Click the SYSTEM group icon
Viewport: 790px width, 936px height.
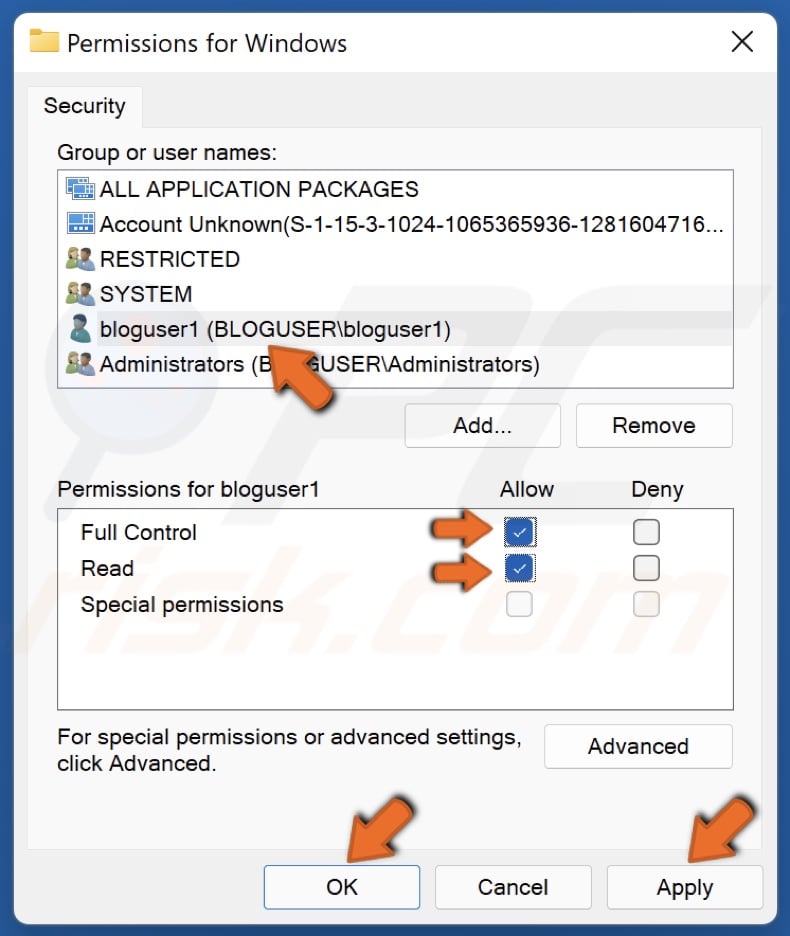[x=78, y=294]
